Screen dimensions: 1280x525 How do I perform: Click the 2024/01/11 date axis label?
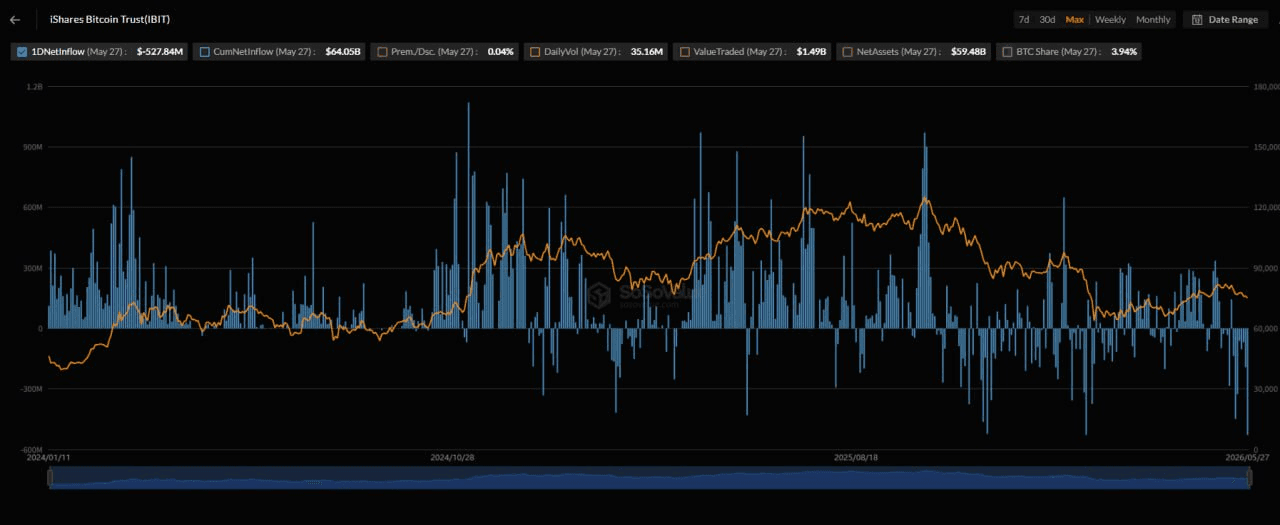click(49, 457)
